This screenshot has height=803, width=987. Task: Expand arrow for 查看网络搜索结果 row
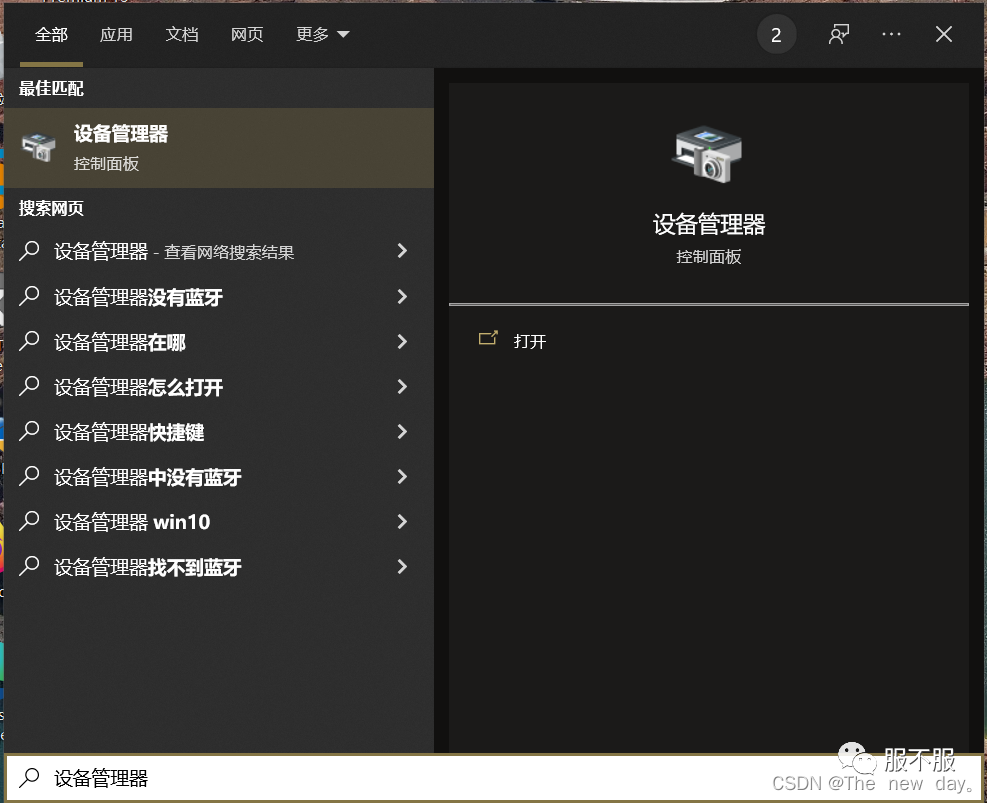click(402, 251)
